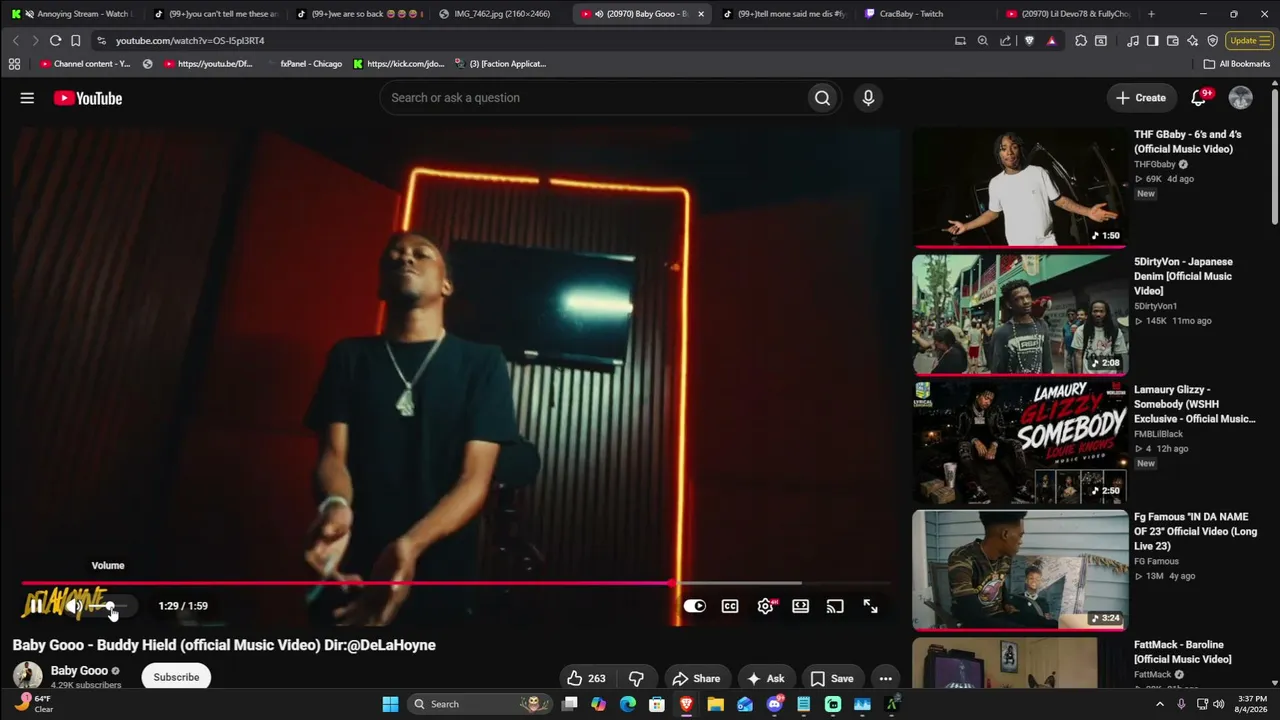This screenshot has width=1280, height=720.
Task: Click the browser Update button
Action: [1250, 41]
